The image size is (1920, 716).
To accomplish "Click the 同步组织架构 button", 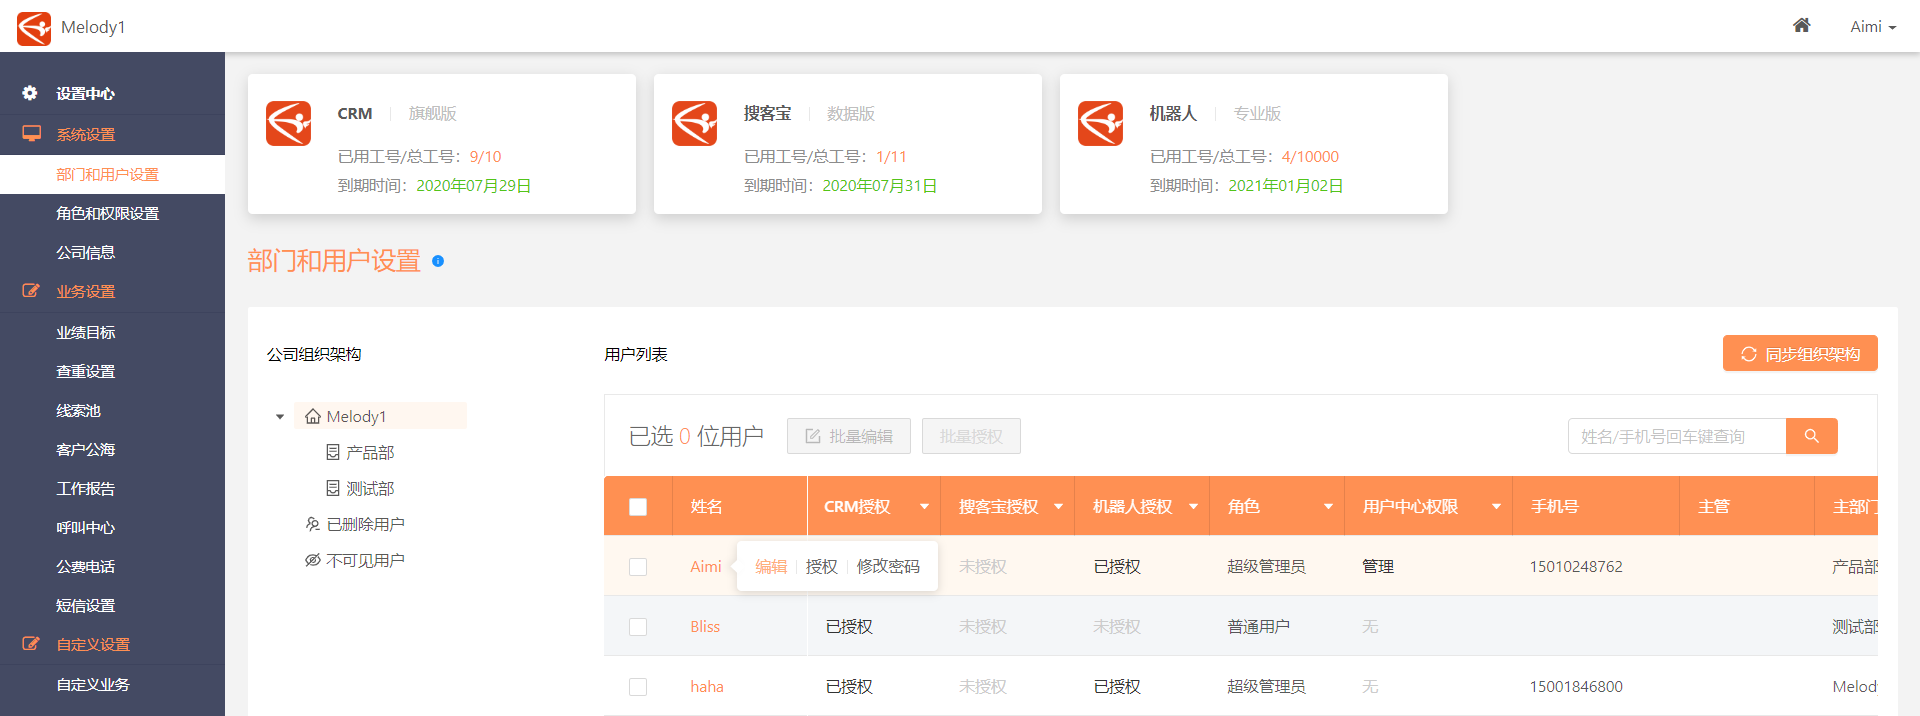I will (1799, 354).
